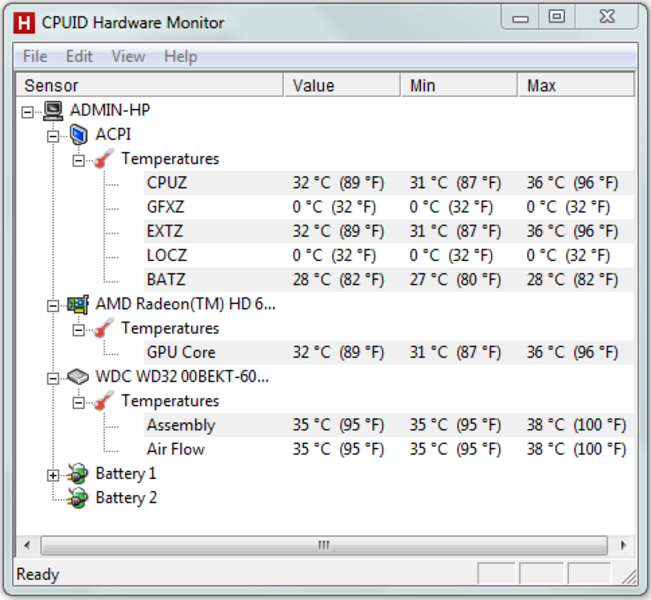Viewport: 651px width, 600px height.
Task: Select the ADMIN-HP tree label
Action: point(110,110)
